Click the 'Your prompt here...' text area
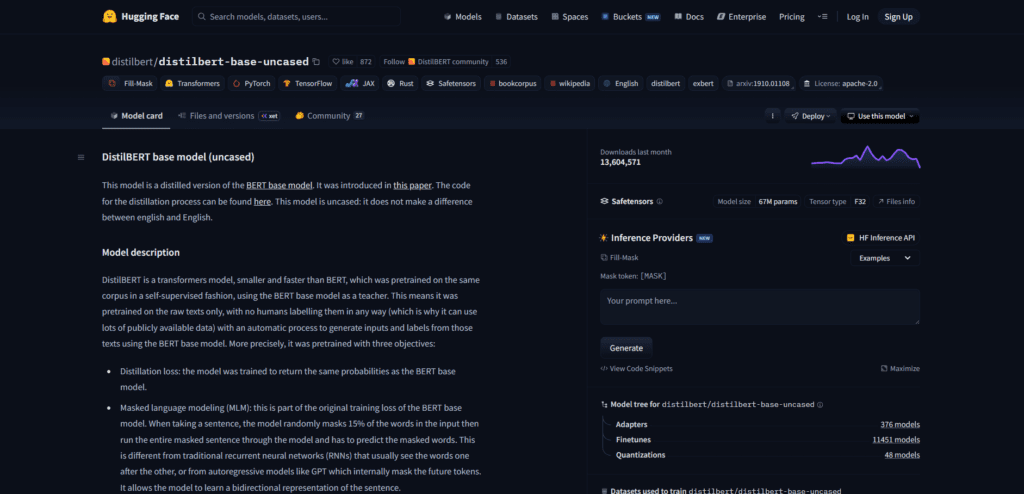 [x=760, y=306]
